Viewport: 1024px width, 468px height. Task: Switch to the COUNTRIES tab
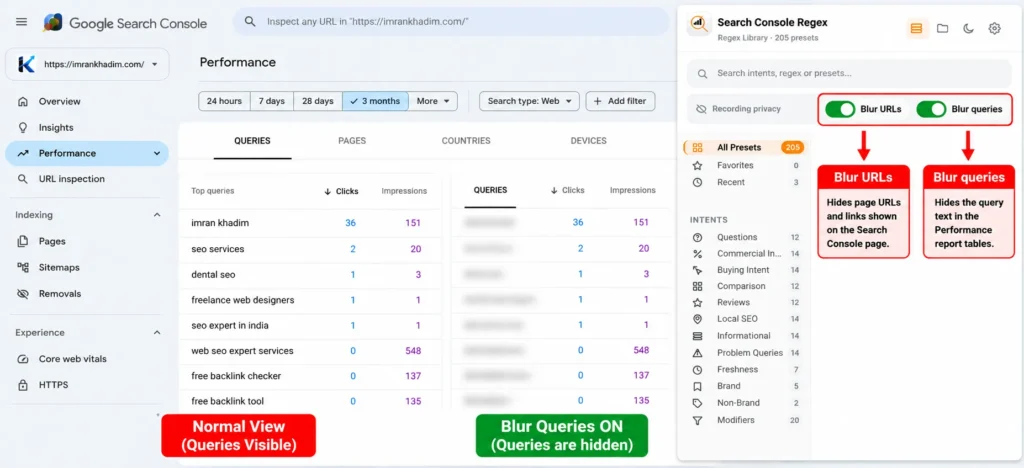(x=466, y=141)
